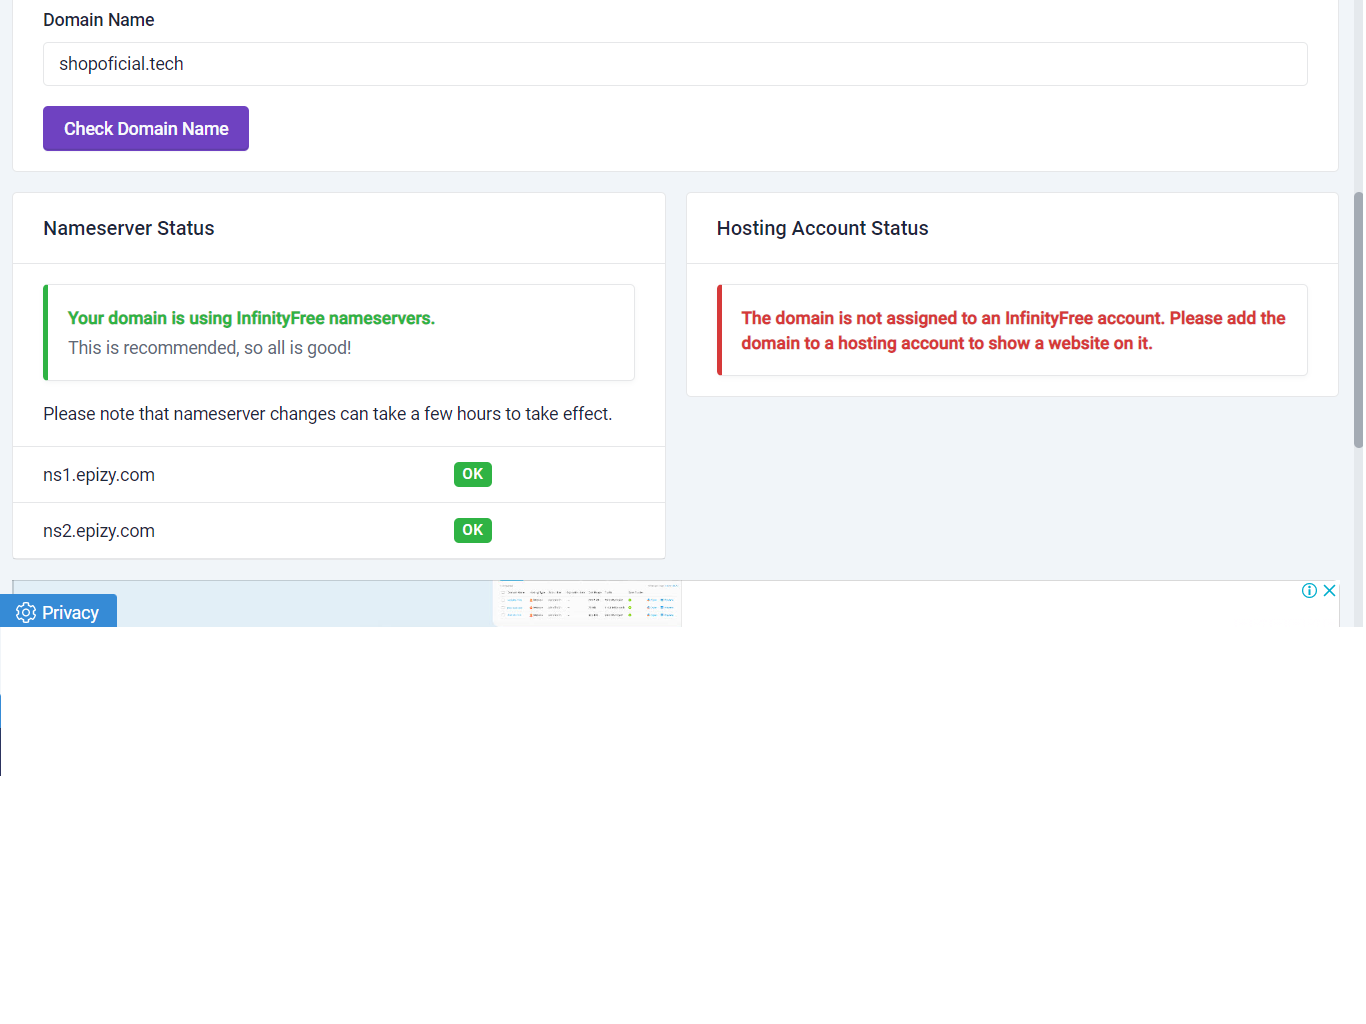
Task: Click the OK badge for ns1.epizy.com
Action: 472,474
